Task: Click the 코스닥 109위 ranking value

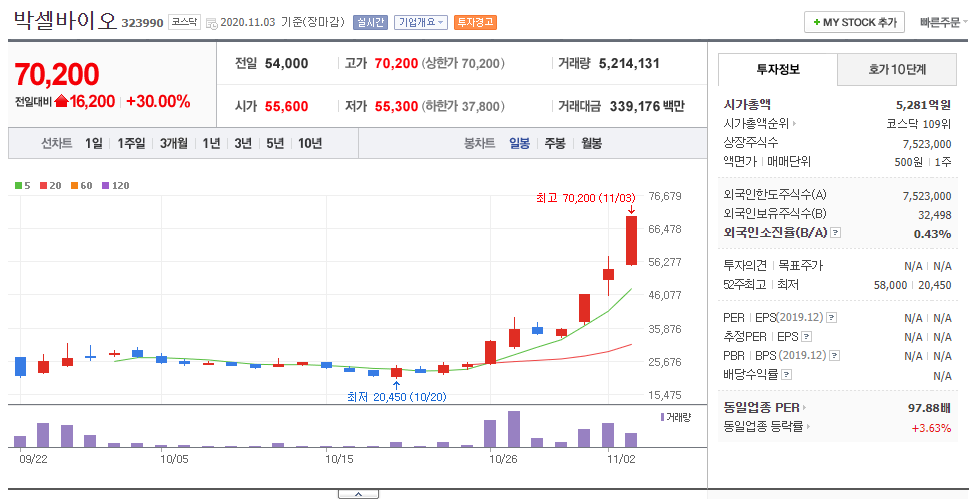Action: coord(919,124)
